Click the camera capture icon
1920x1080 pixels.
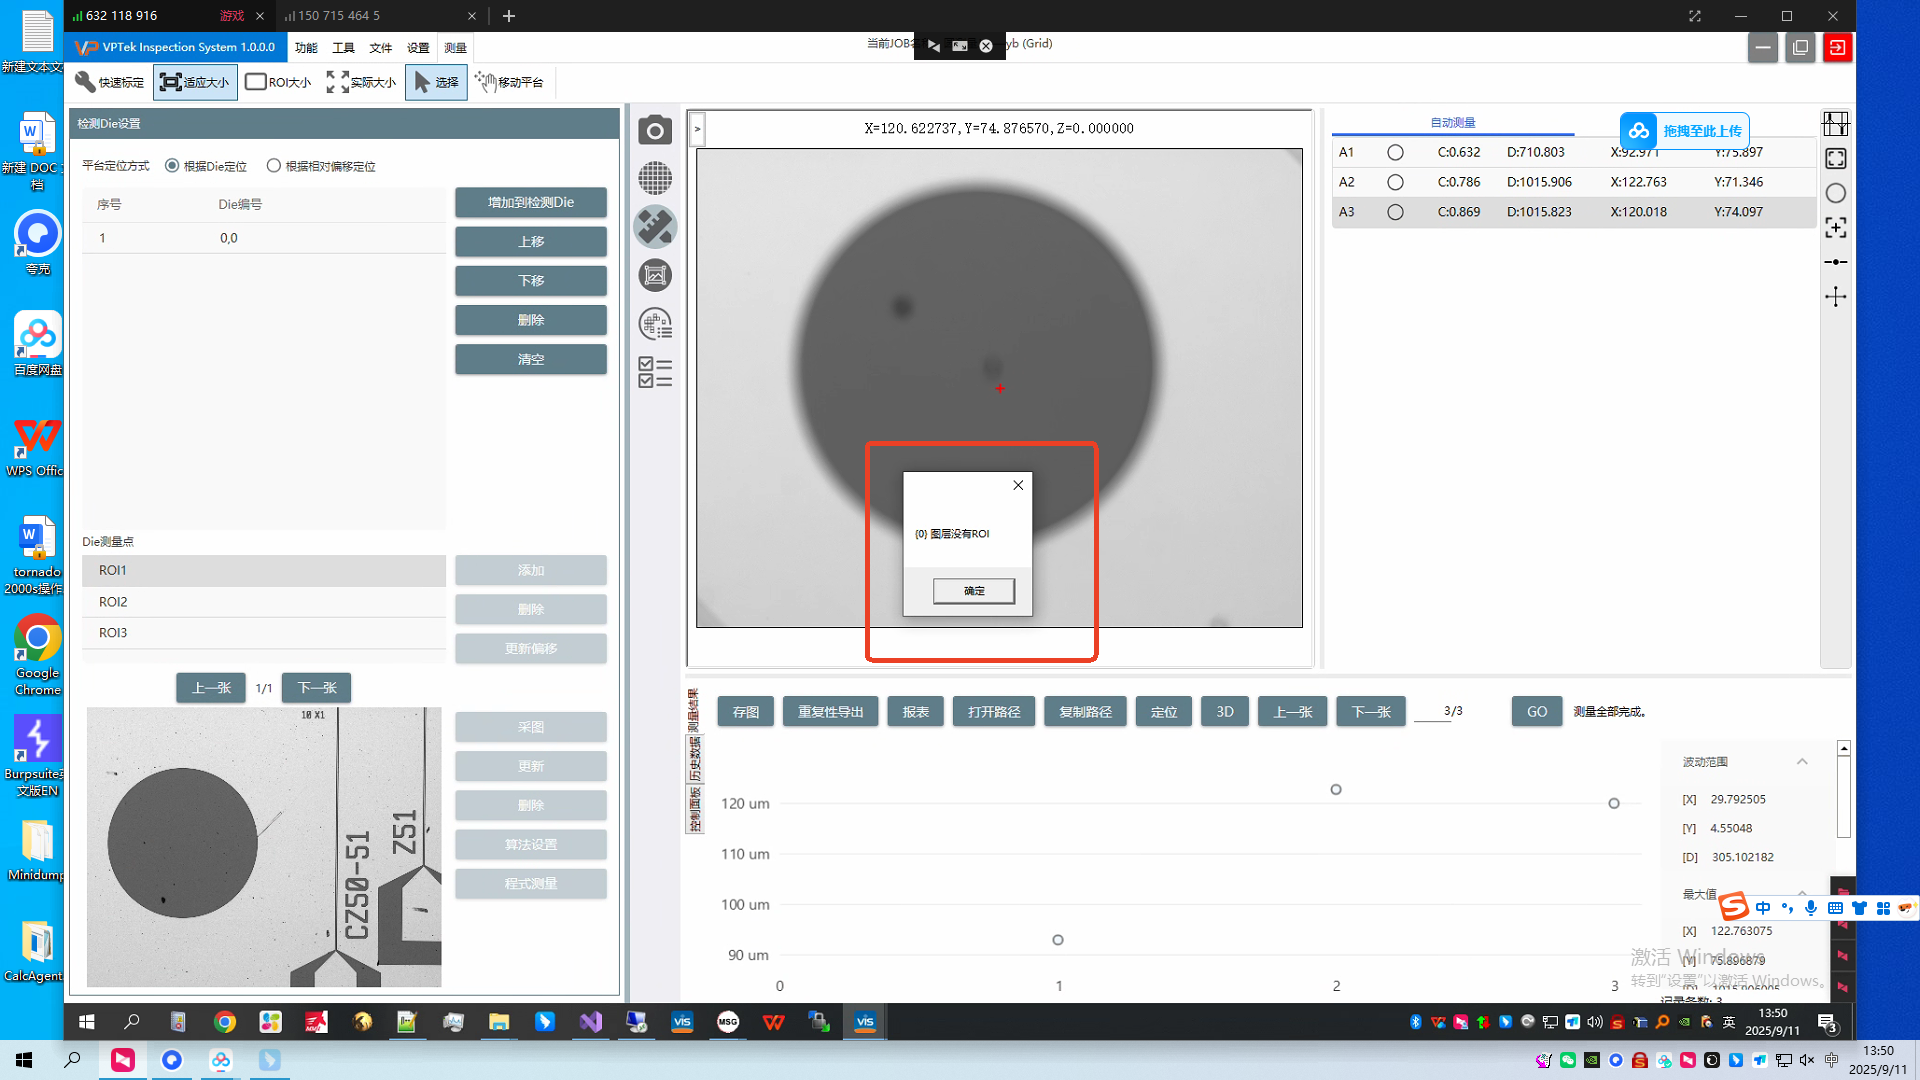[655, 130]
